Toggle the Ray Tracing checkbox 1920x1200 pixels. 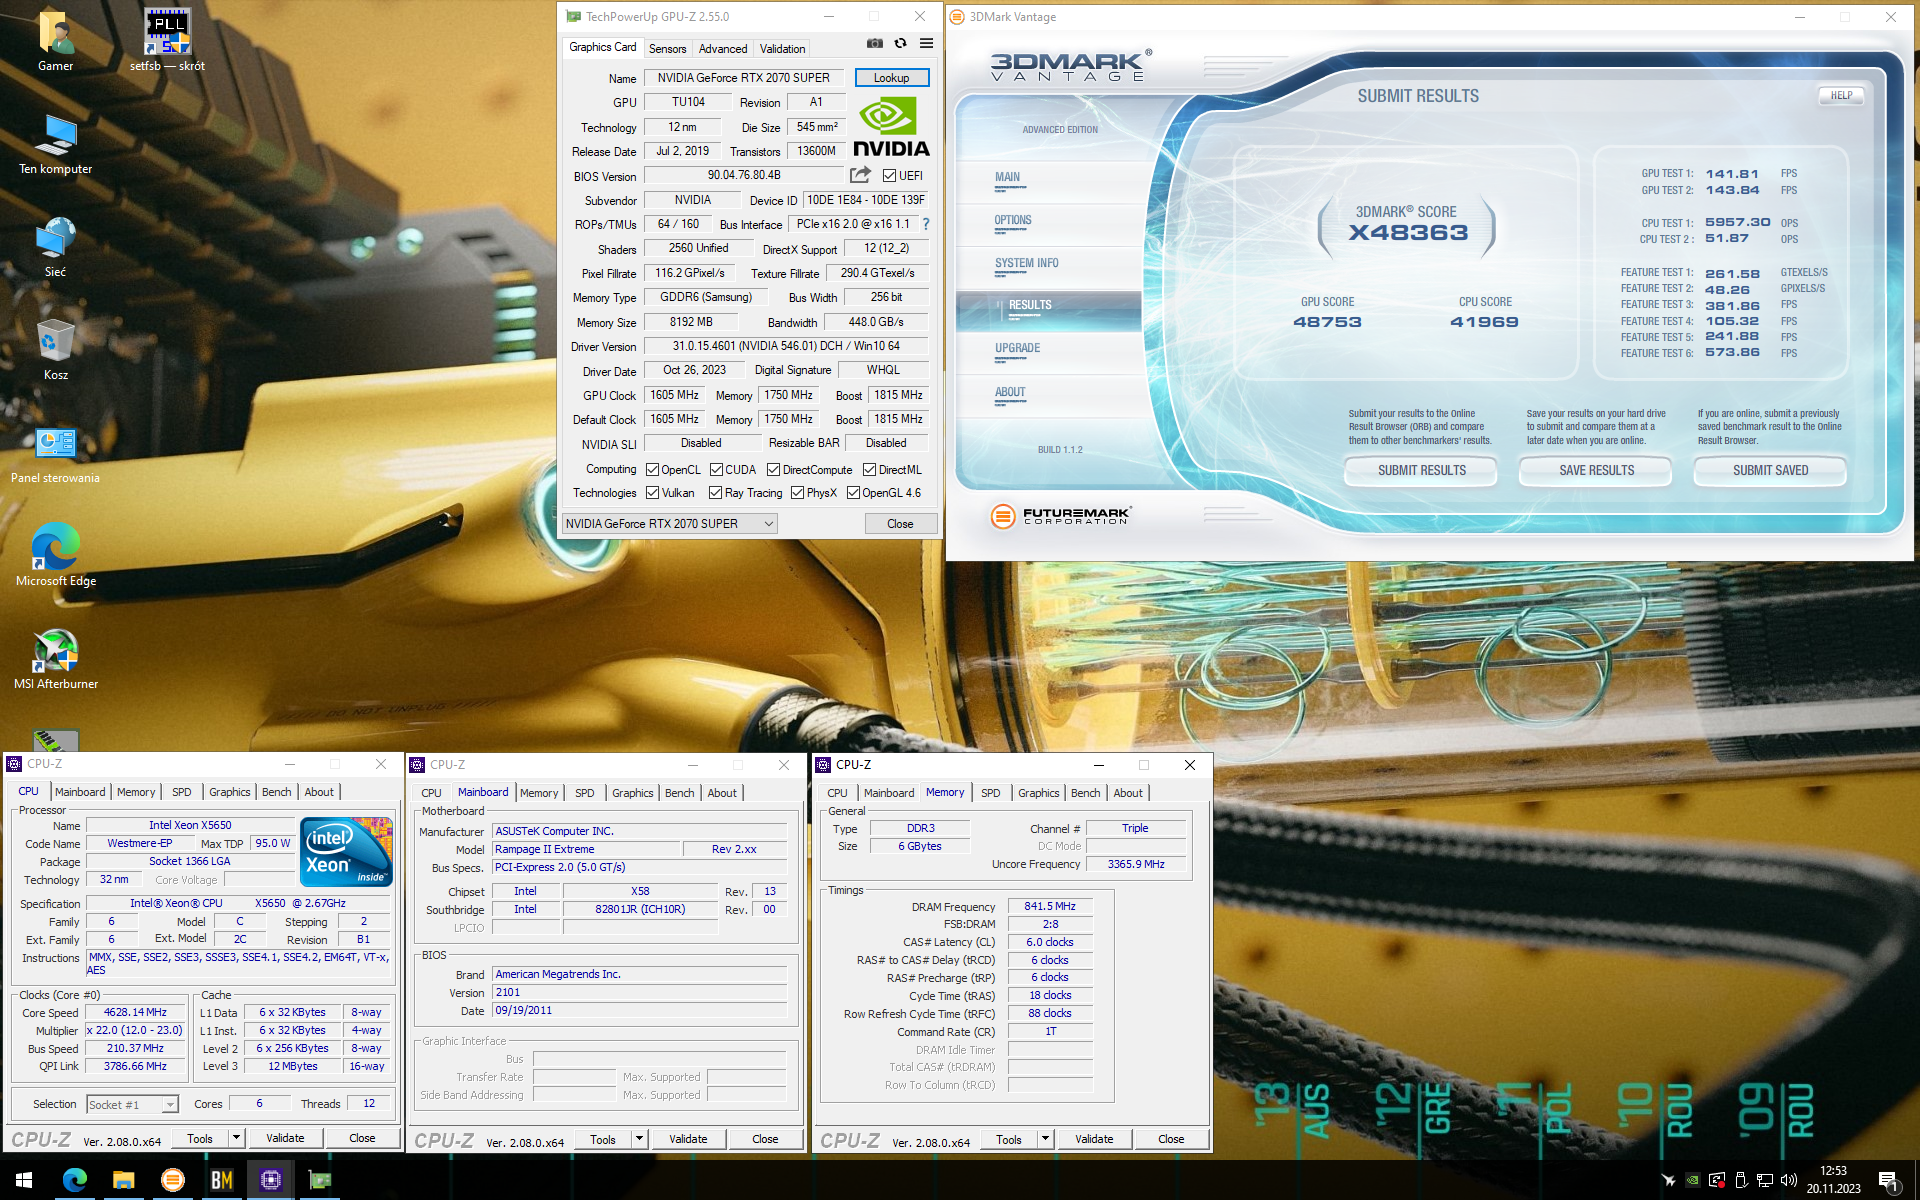coord(715,493)
